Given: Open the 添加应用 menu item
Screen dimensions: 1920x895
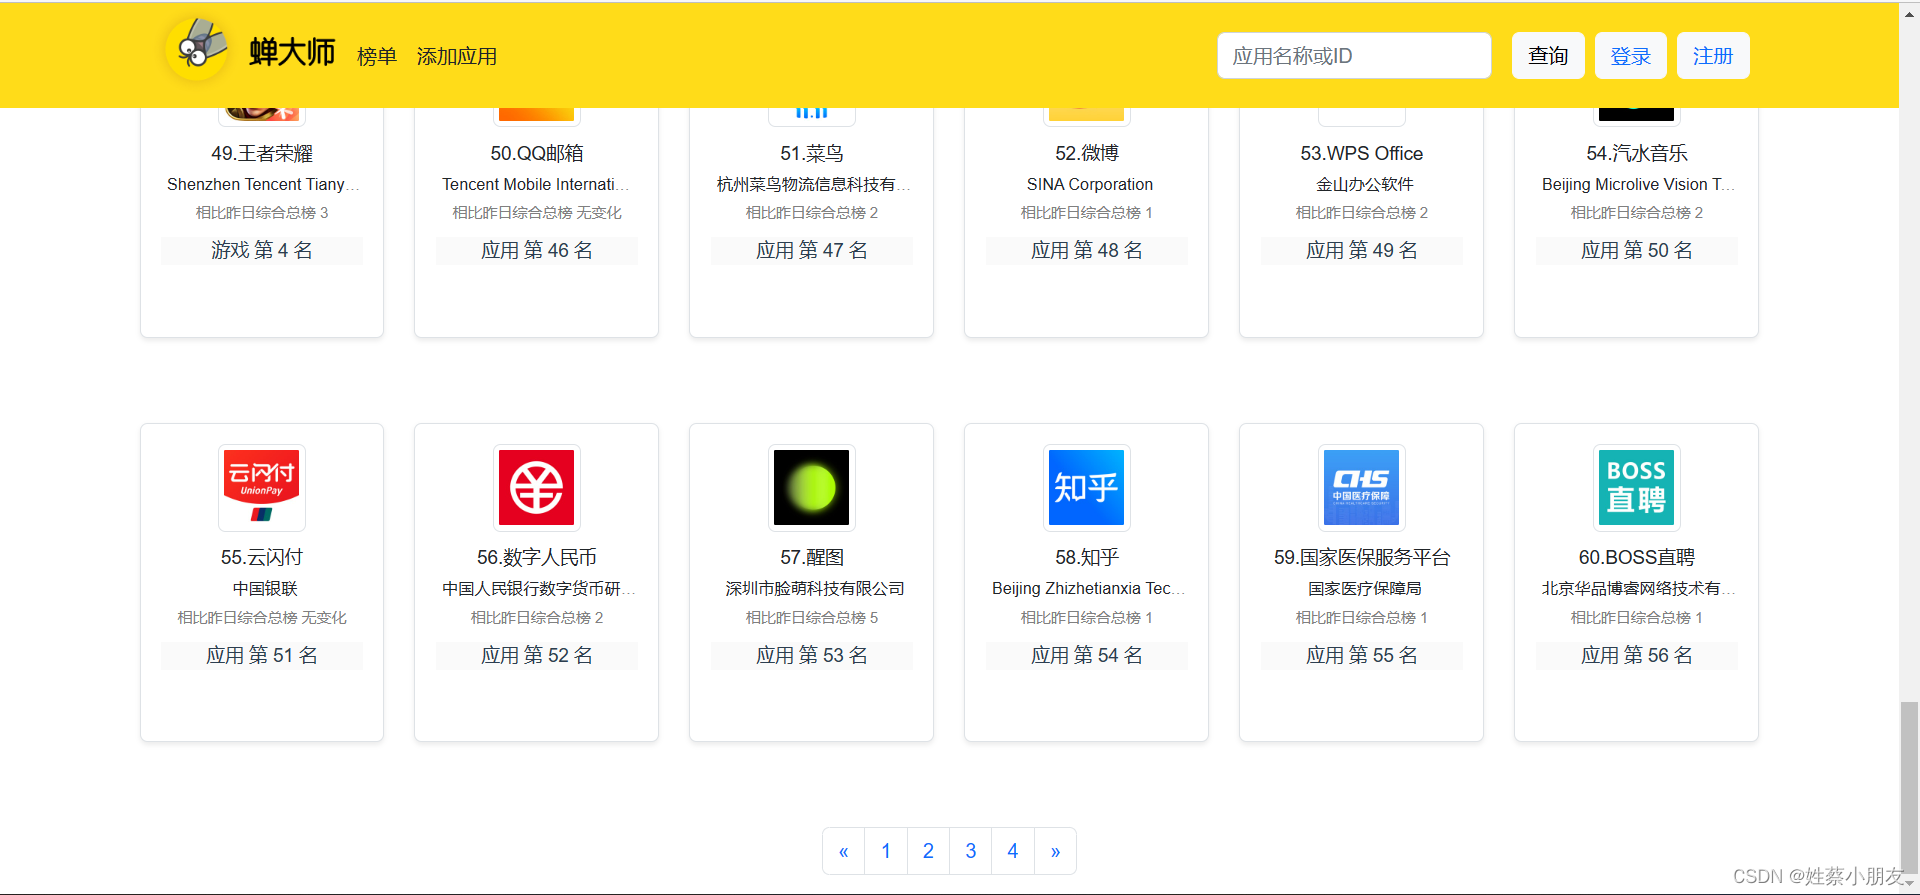Looking at the screenshot, I should (x=457, y=56).
